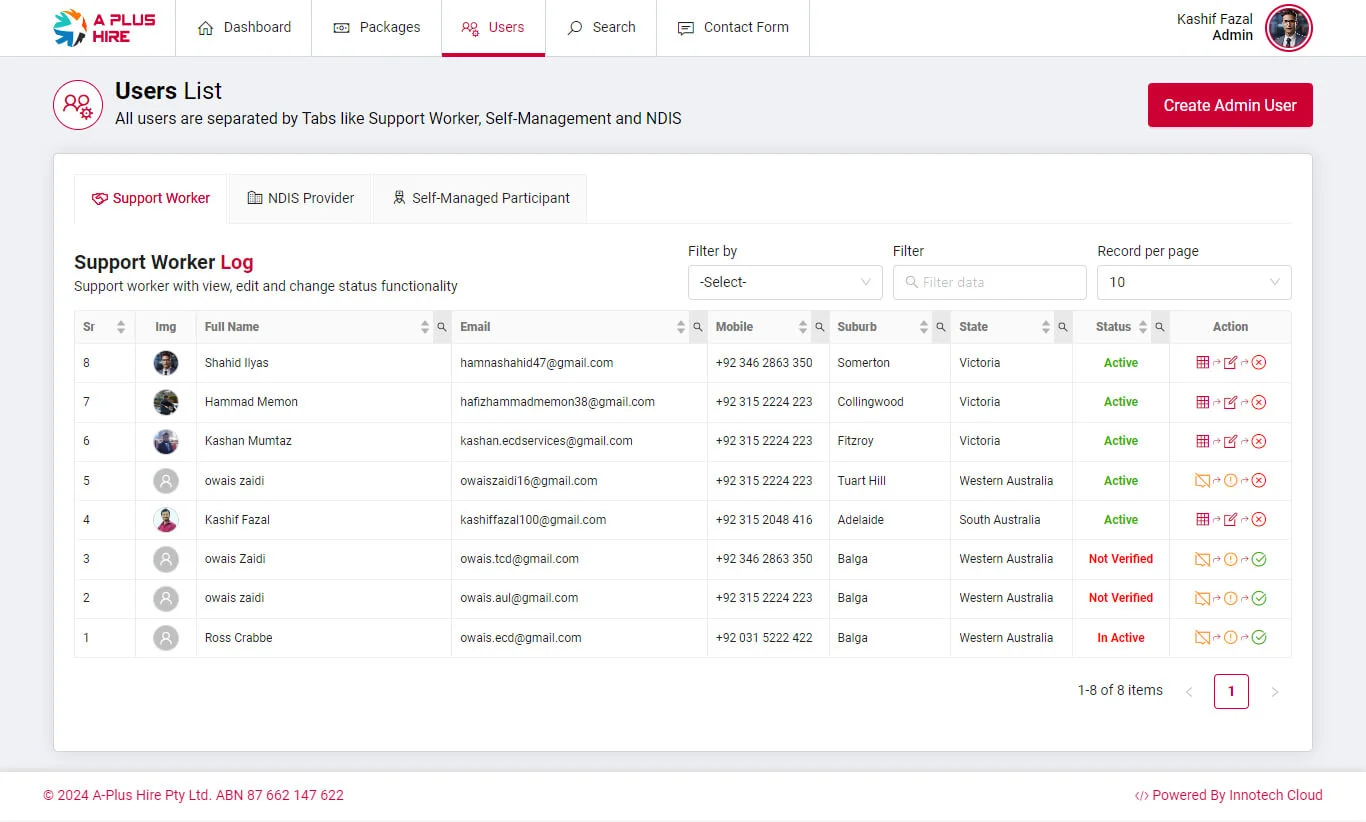
Task: Switch to the NDIS Provider tab
Action: (x=300, y=198)
